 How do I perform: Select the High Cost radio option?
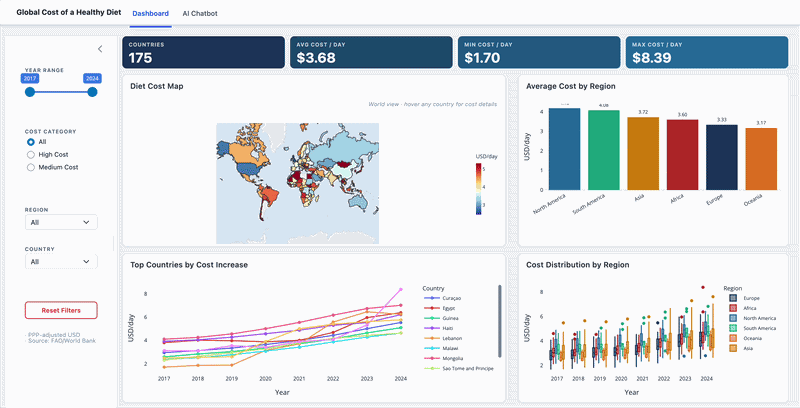point(31,155)
